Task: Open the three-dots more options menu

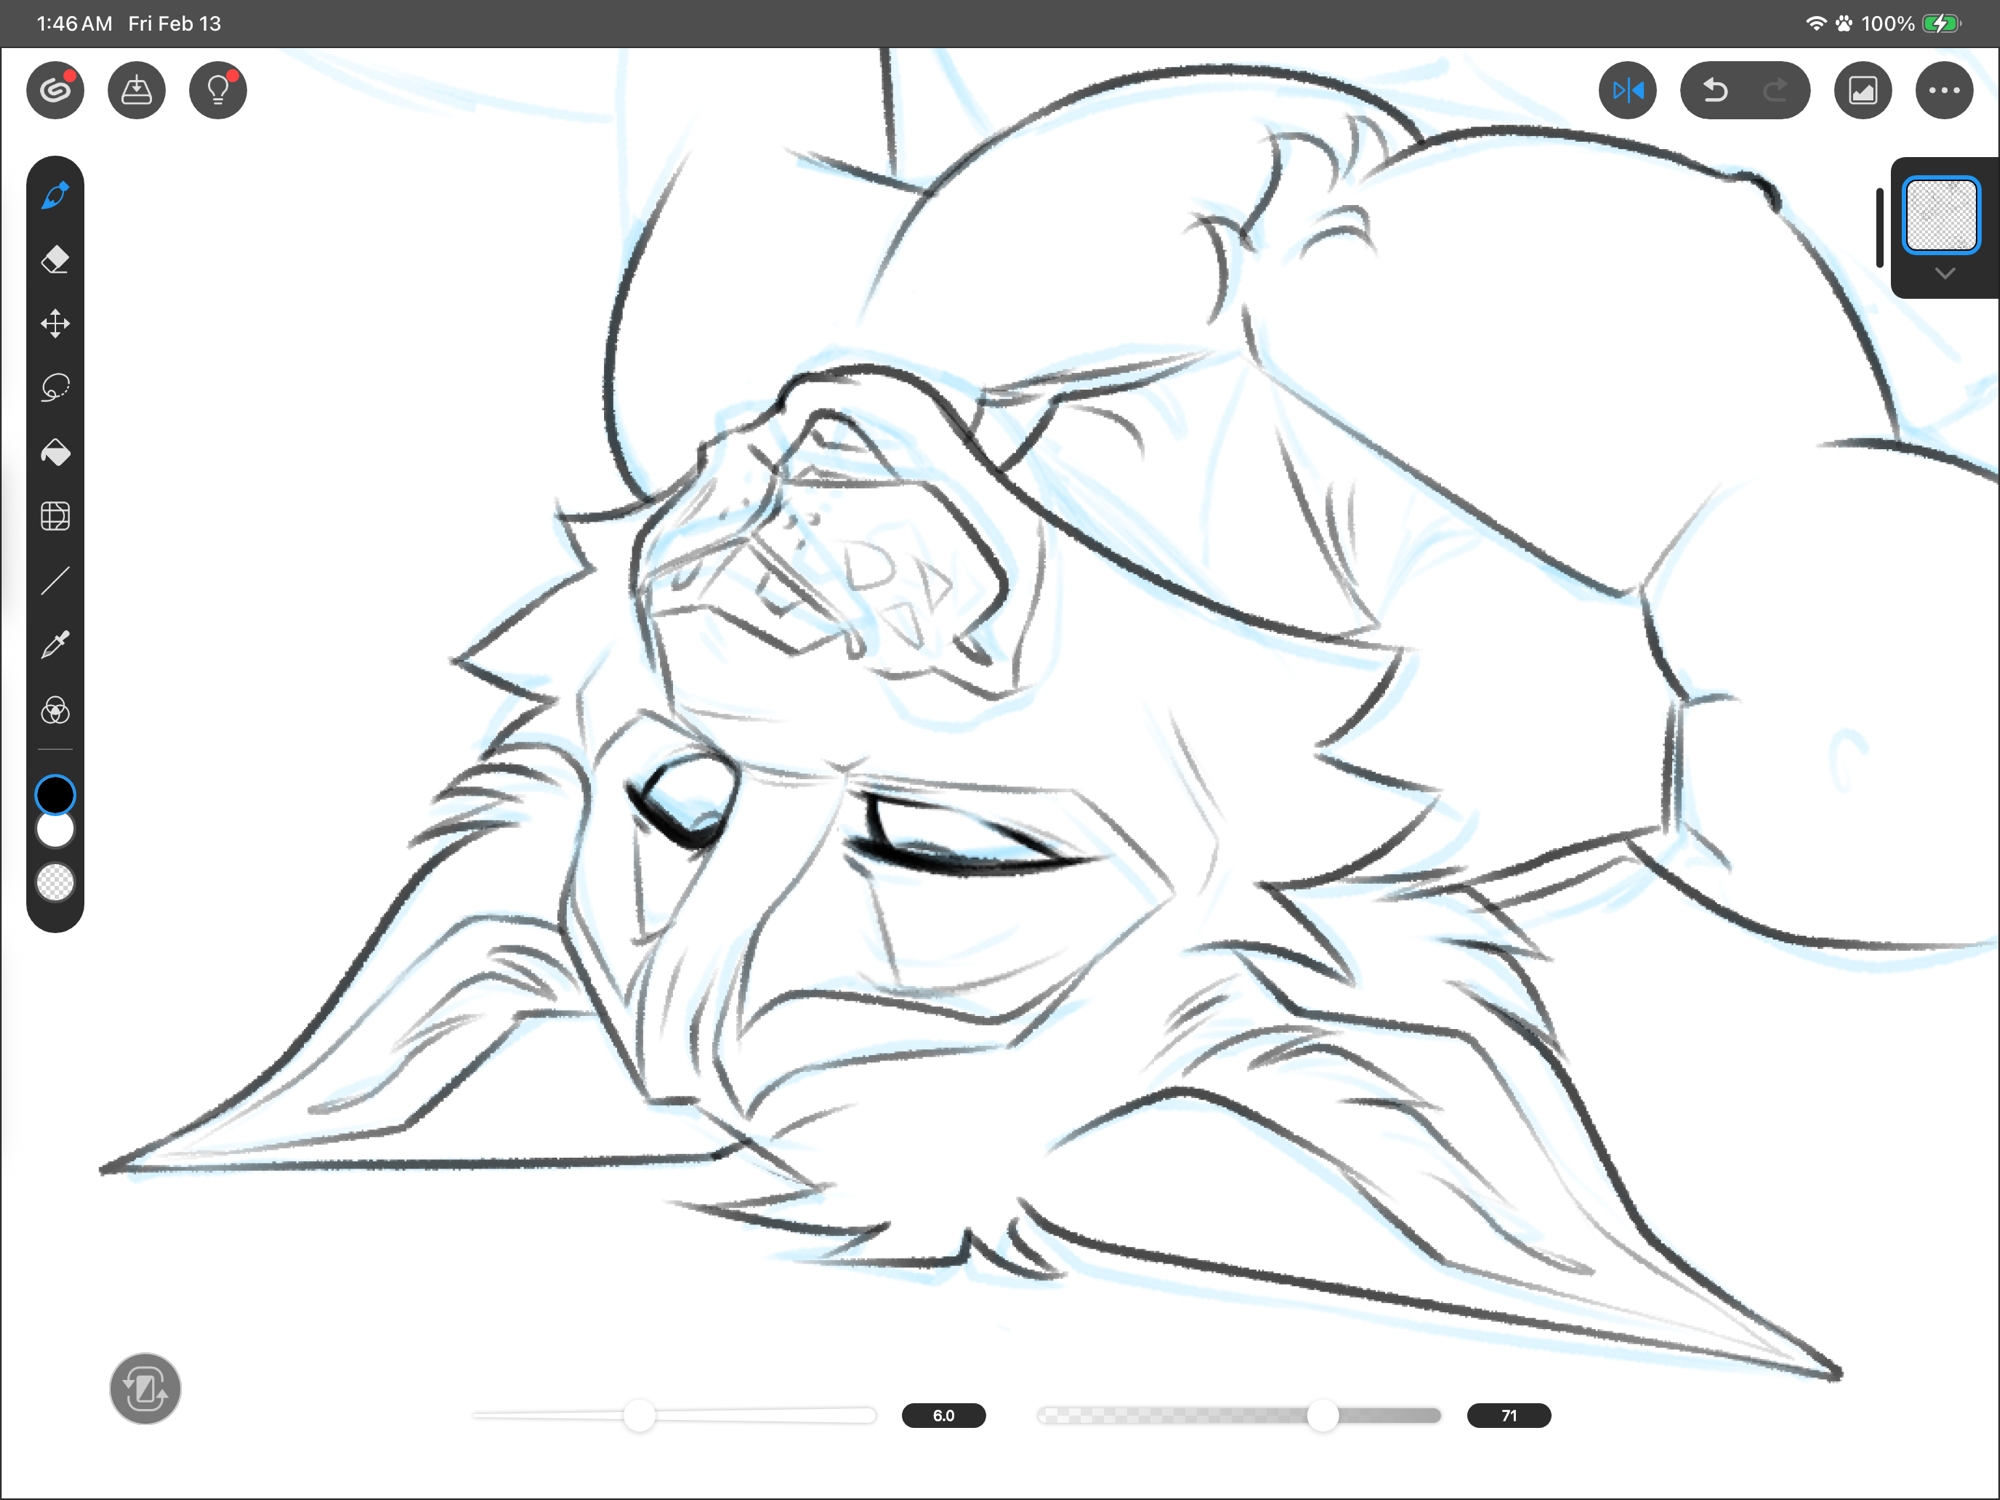Action: click(x=1943, y=91)
